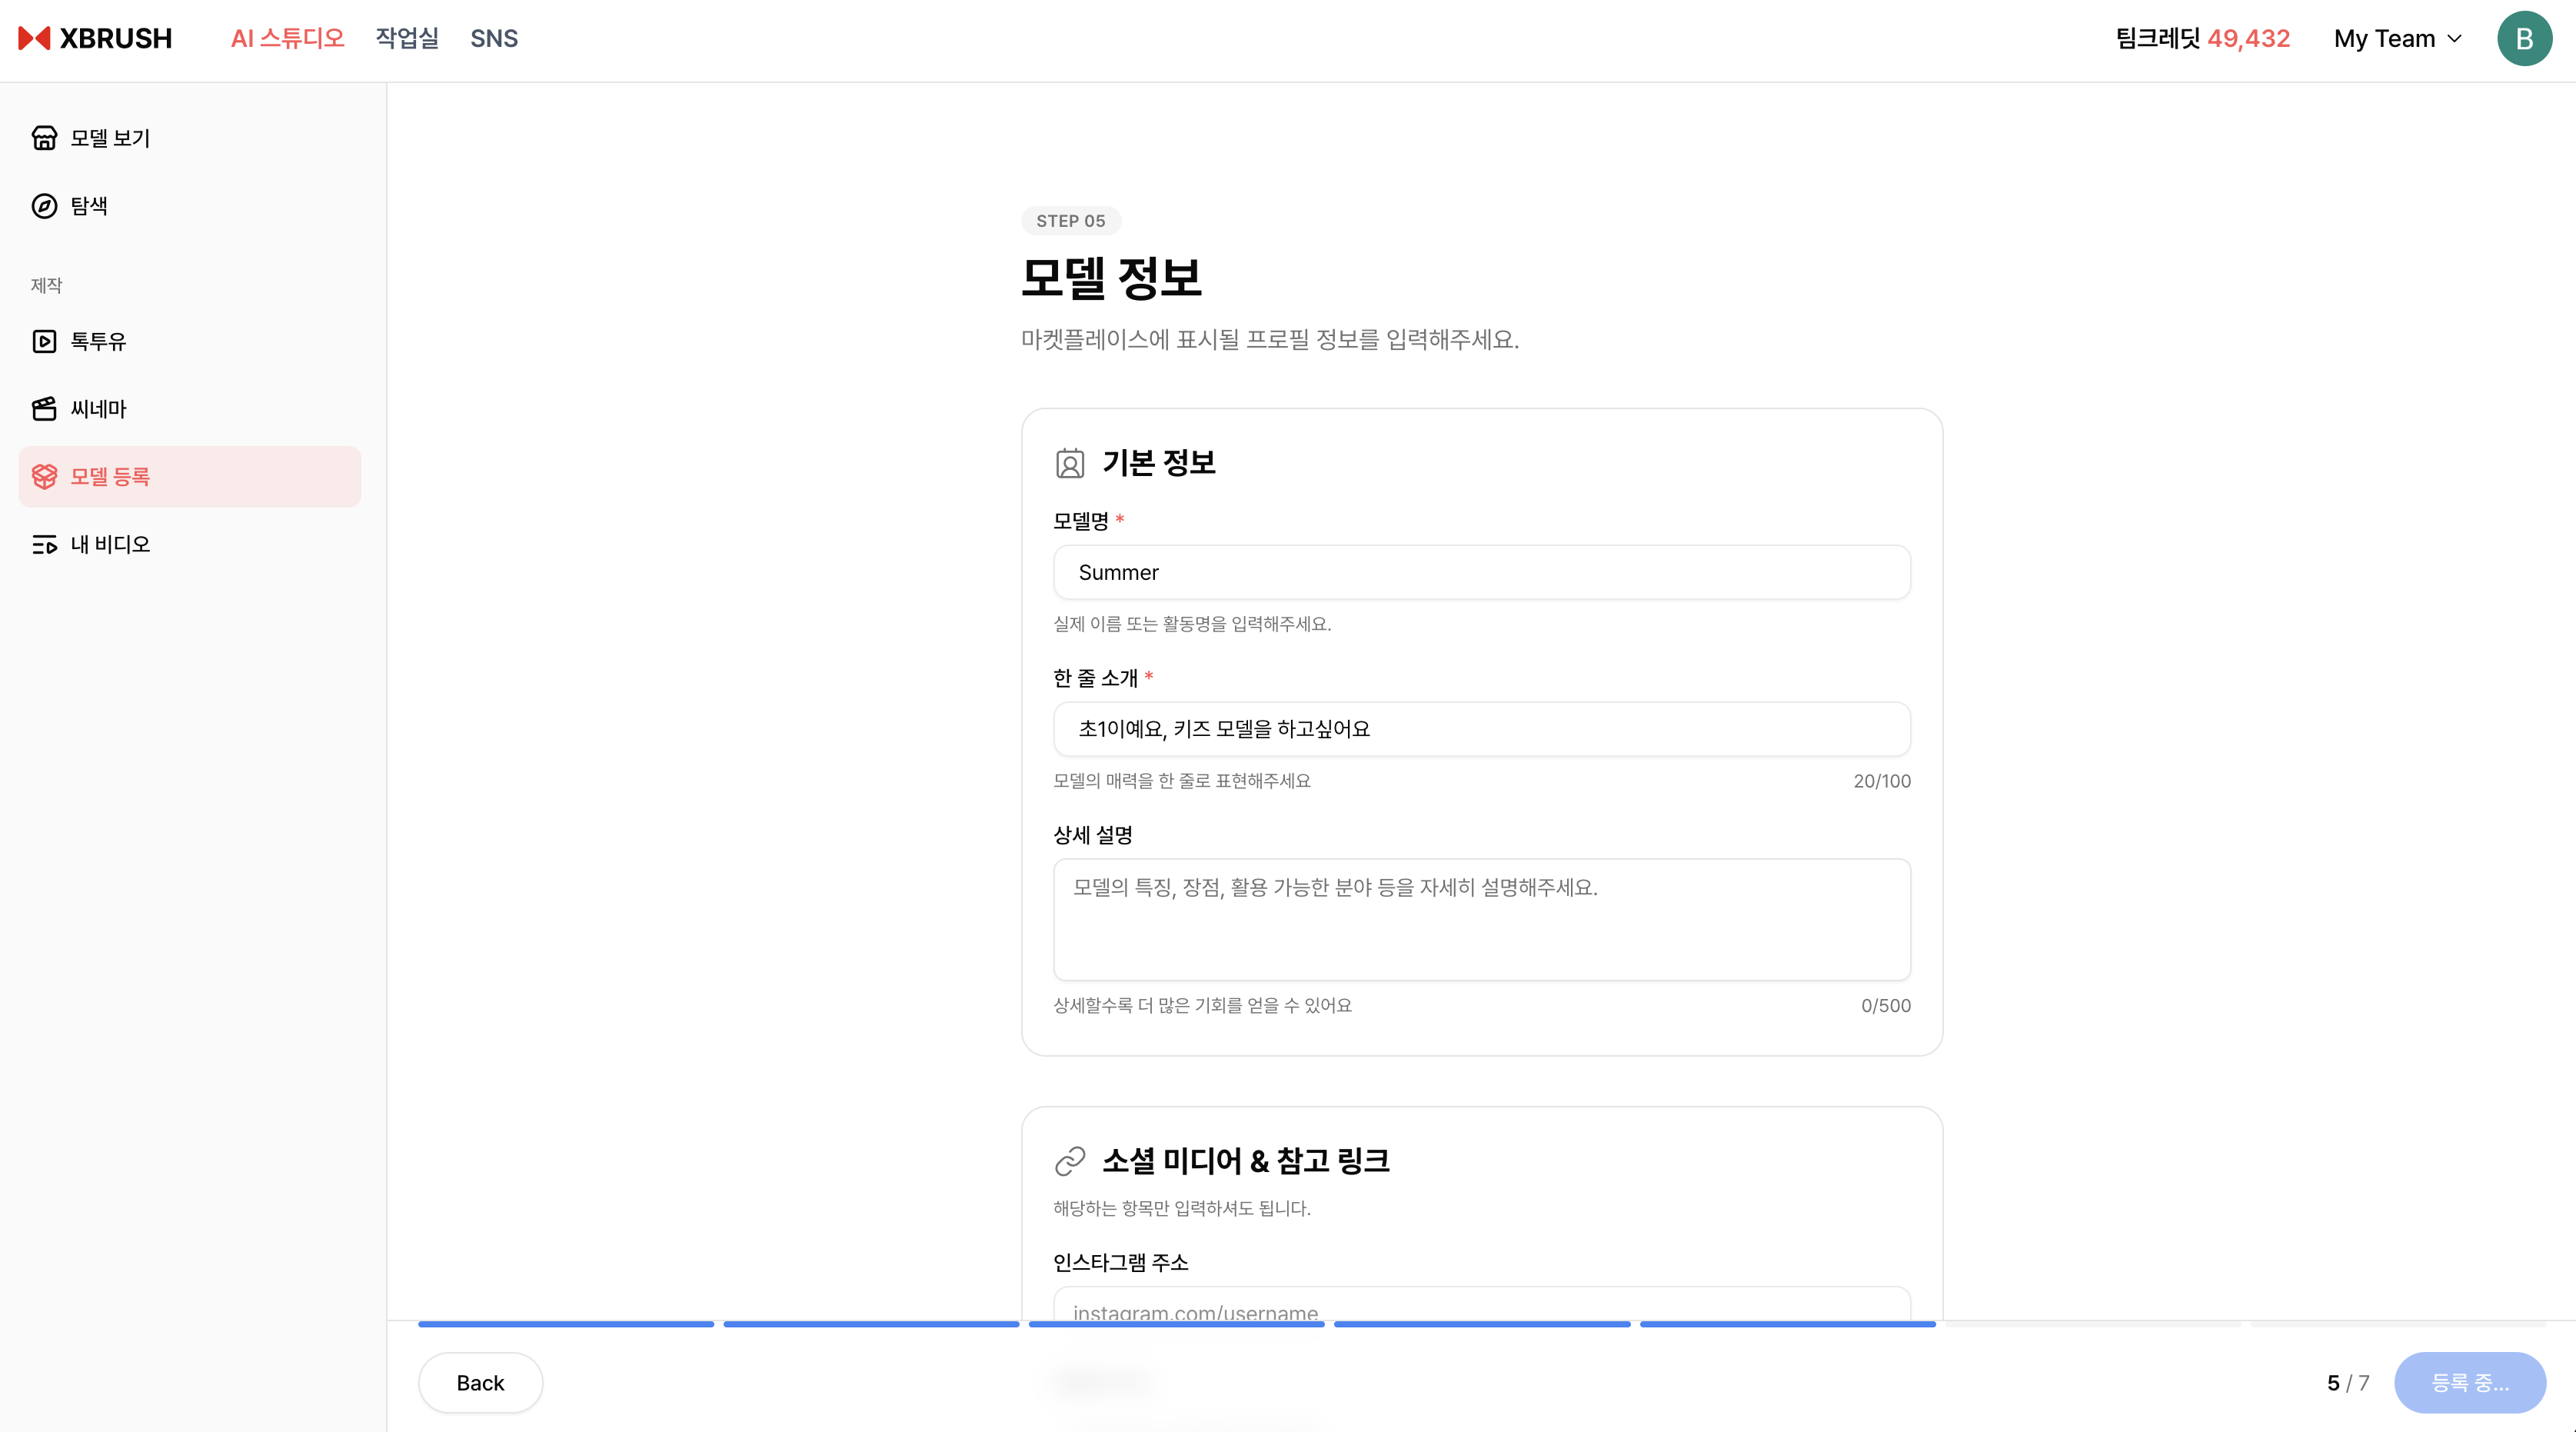The image size is (2576, 1432).
Task: Go to 톡투유 in sidebar
Action: (x=190, y=341)
